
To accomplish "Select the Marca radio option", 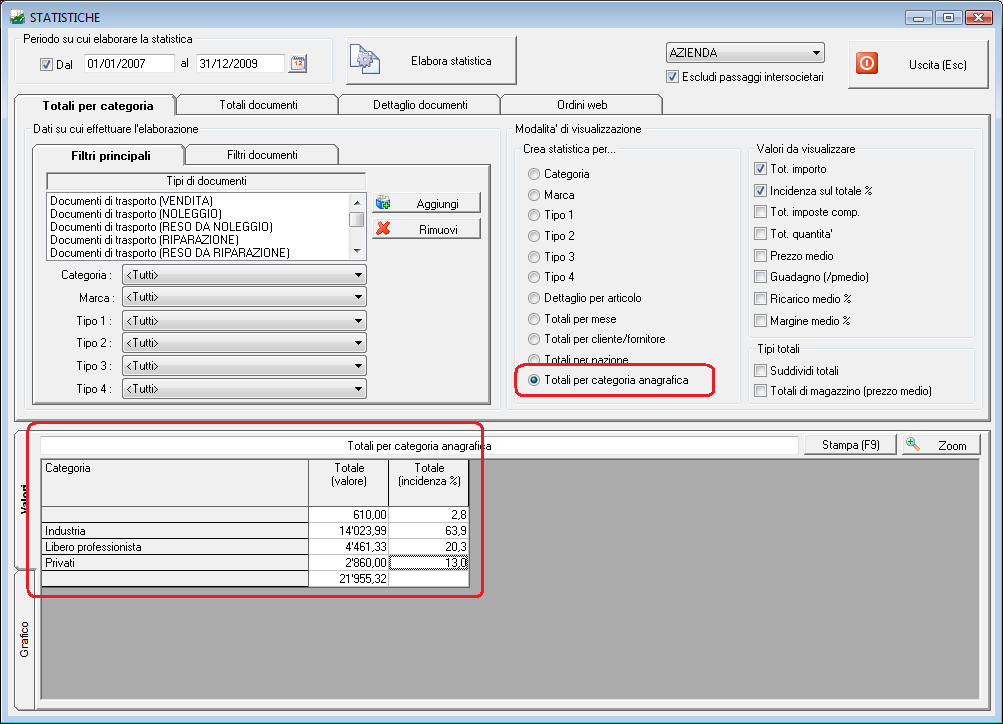I will [x=533, y=195].
